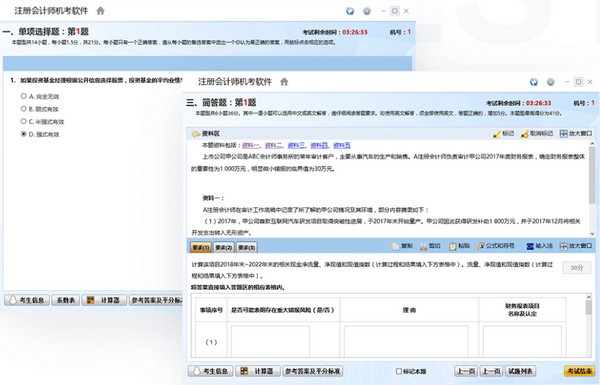
Task: Click the 资料区 scrollbar down arrow
Action: (x=592, y=233)
